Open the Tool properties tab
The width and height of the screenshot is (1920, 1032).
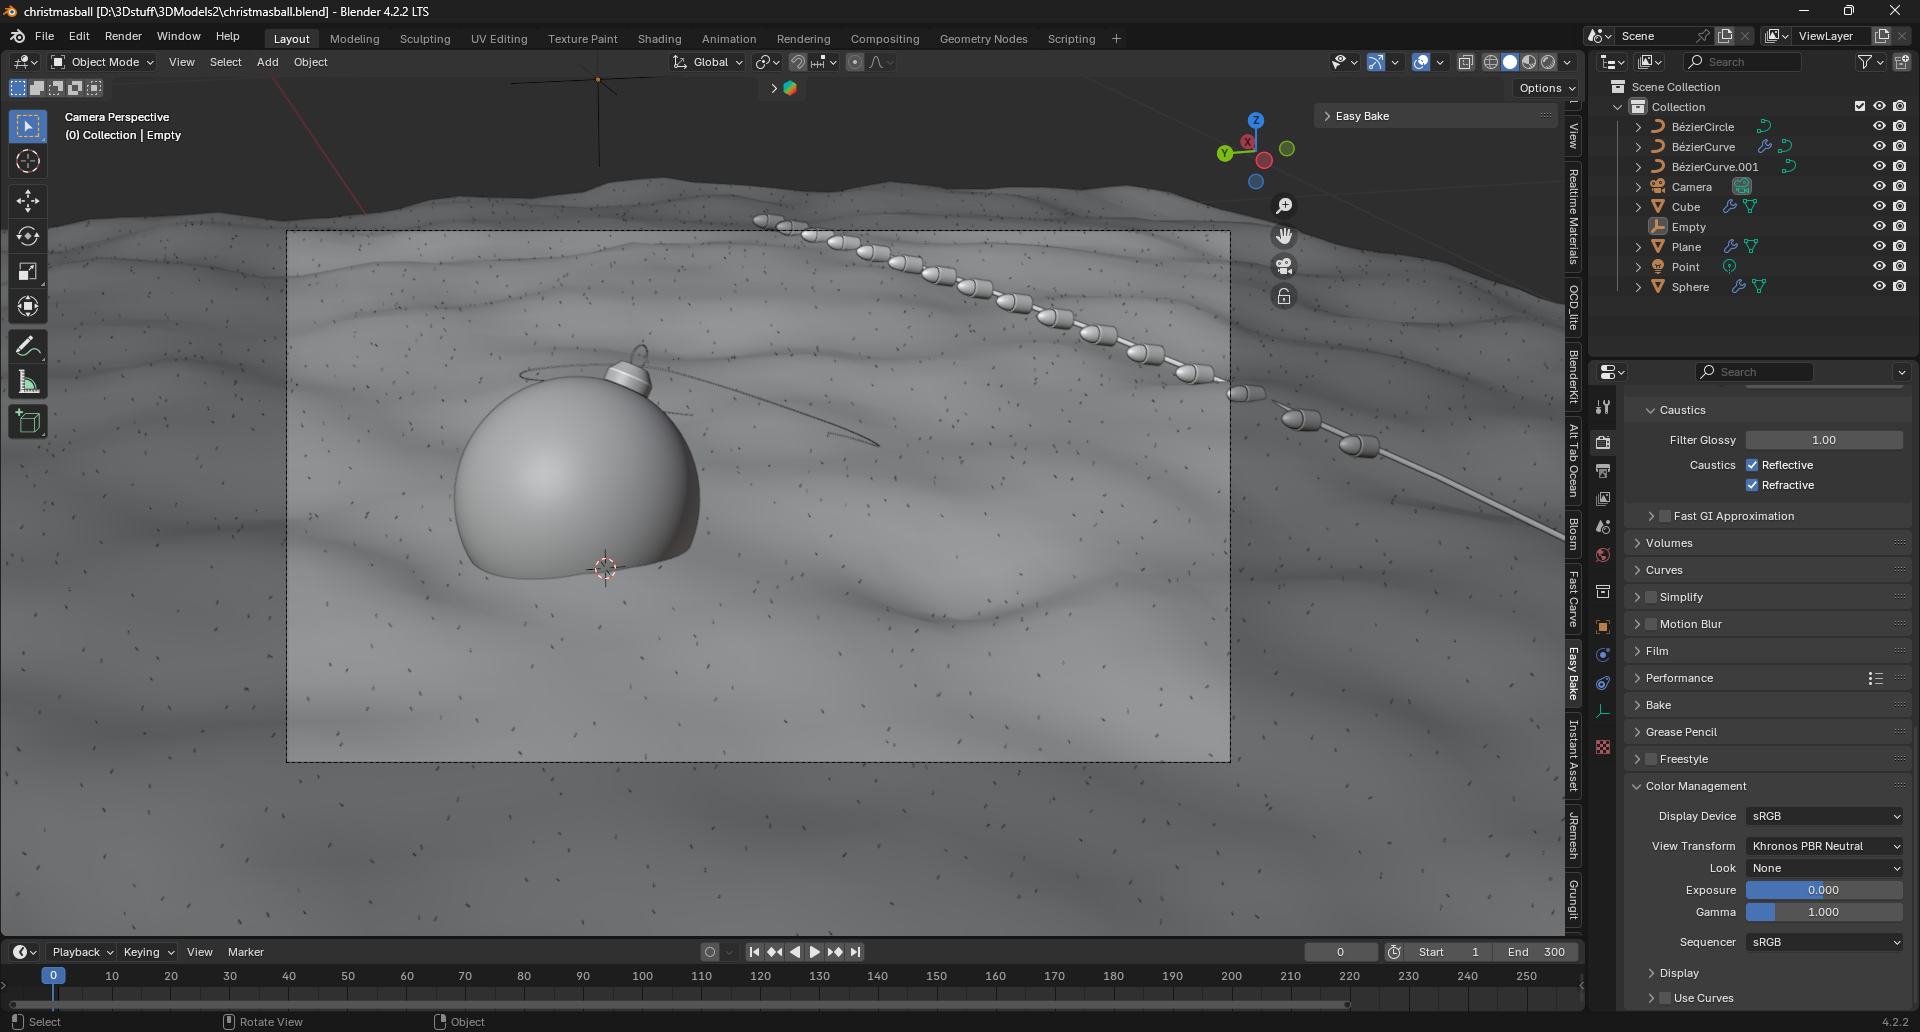tap(1603, 407)
